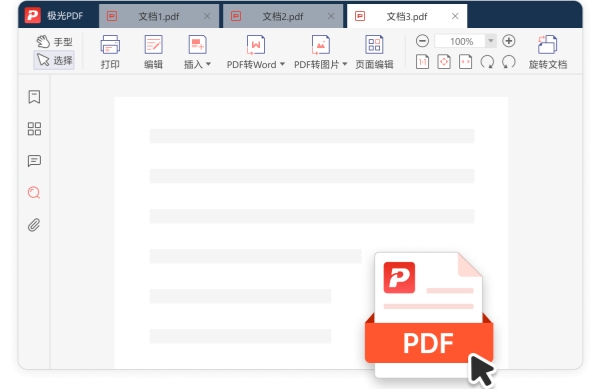Screen dimensions: 600x389
Task: Open the 编辑 edit tool
Action: (x=153, y=52)
